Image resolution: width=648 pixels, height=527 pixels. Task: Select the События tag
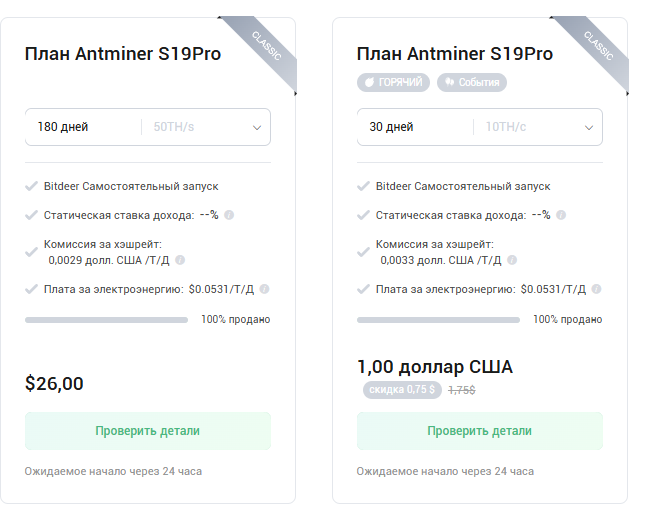[x=472, y=82]
